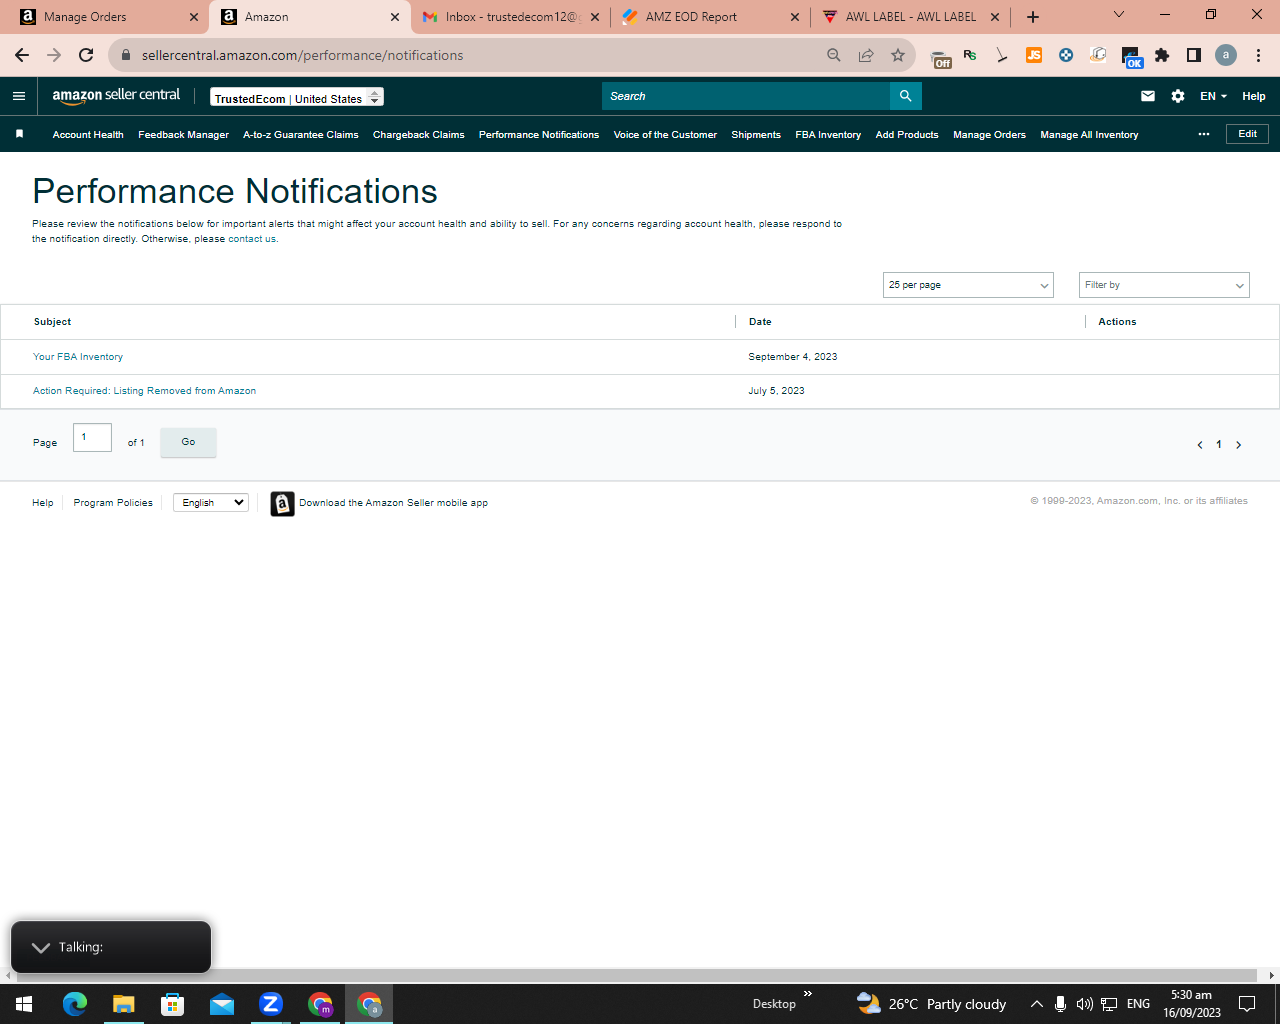Switch to the AMZ EOD Report tab

coord(711,17)
